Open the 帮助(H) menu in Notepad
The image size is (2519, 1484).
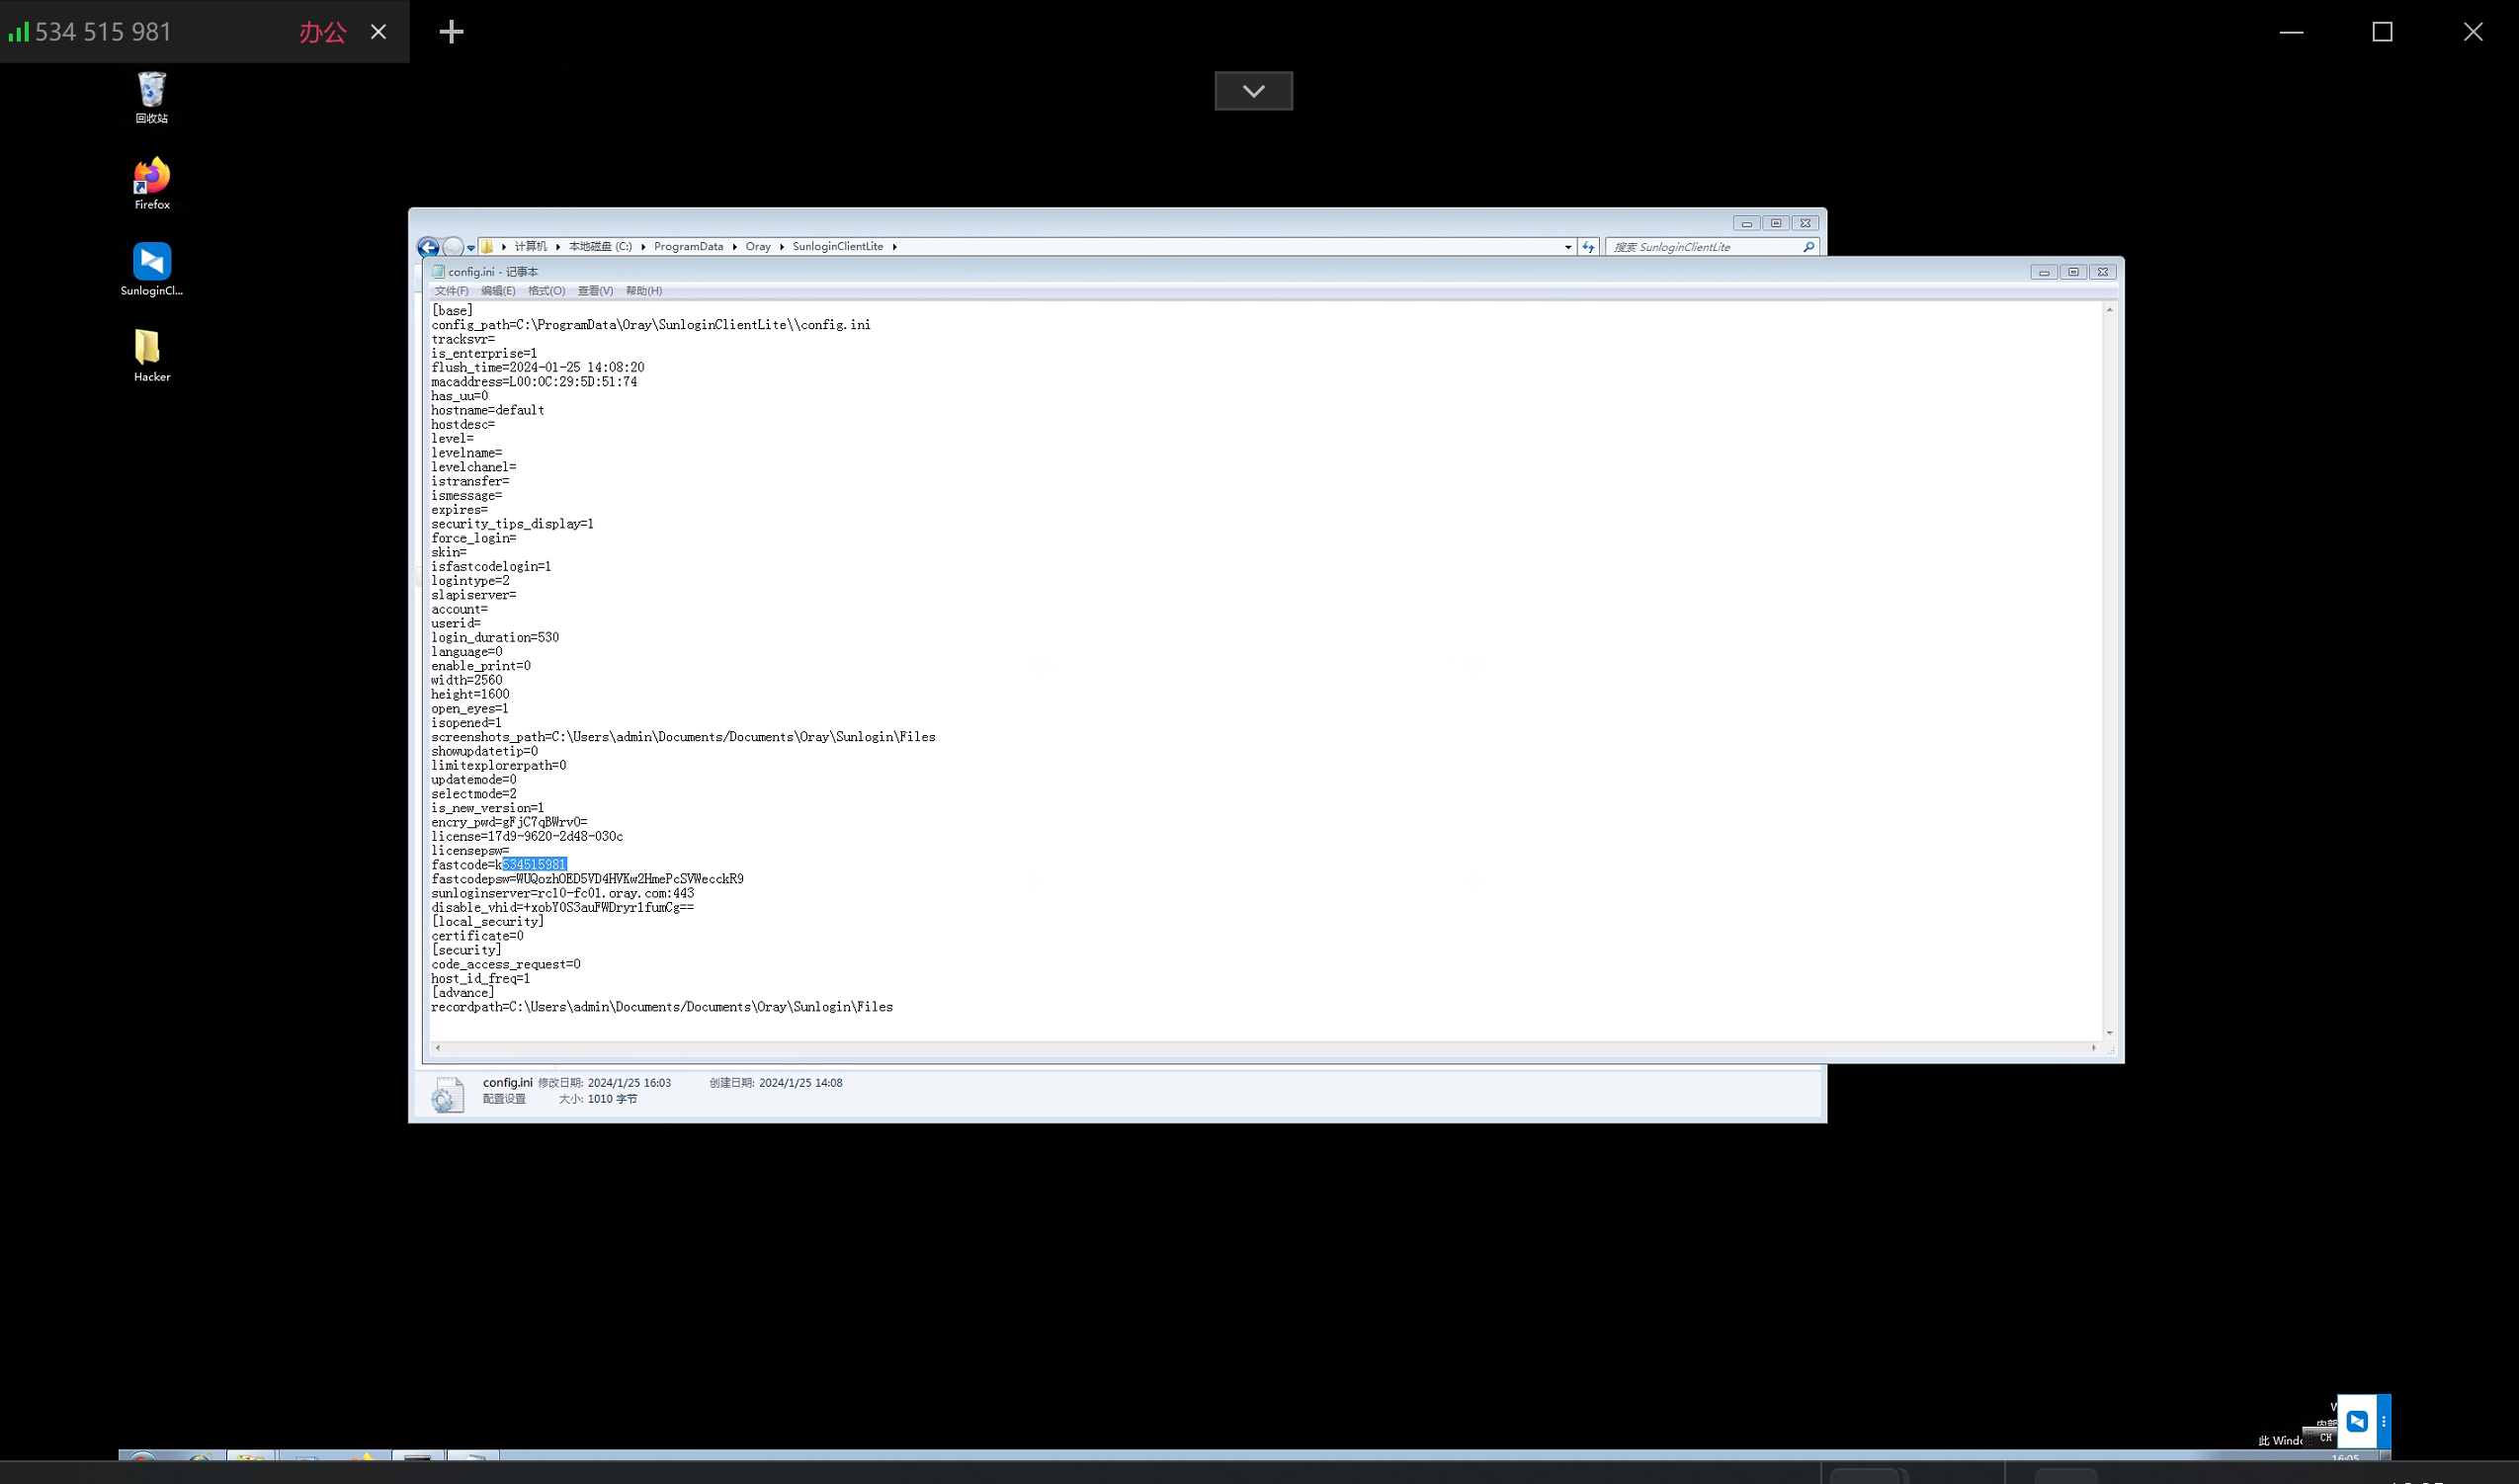(x=643, y=291)
